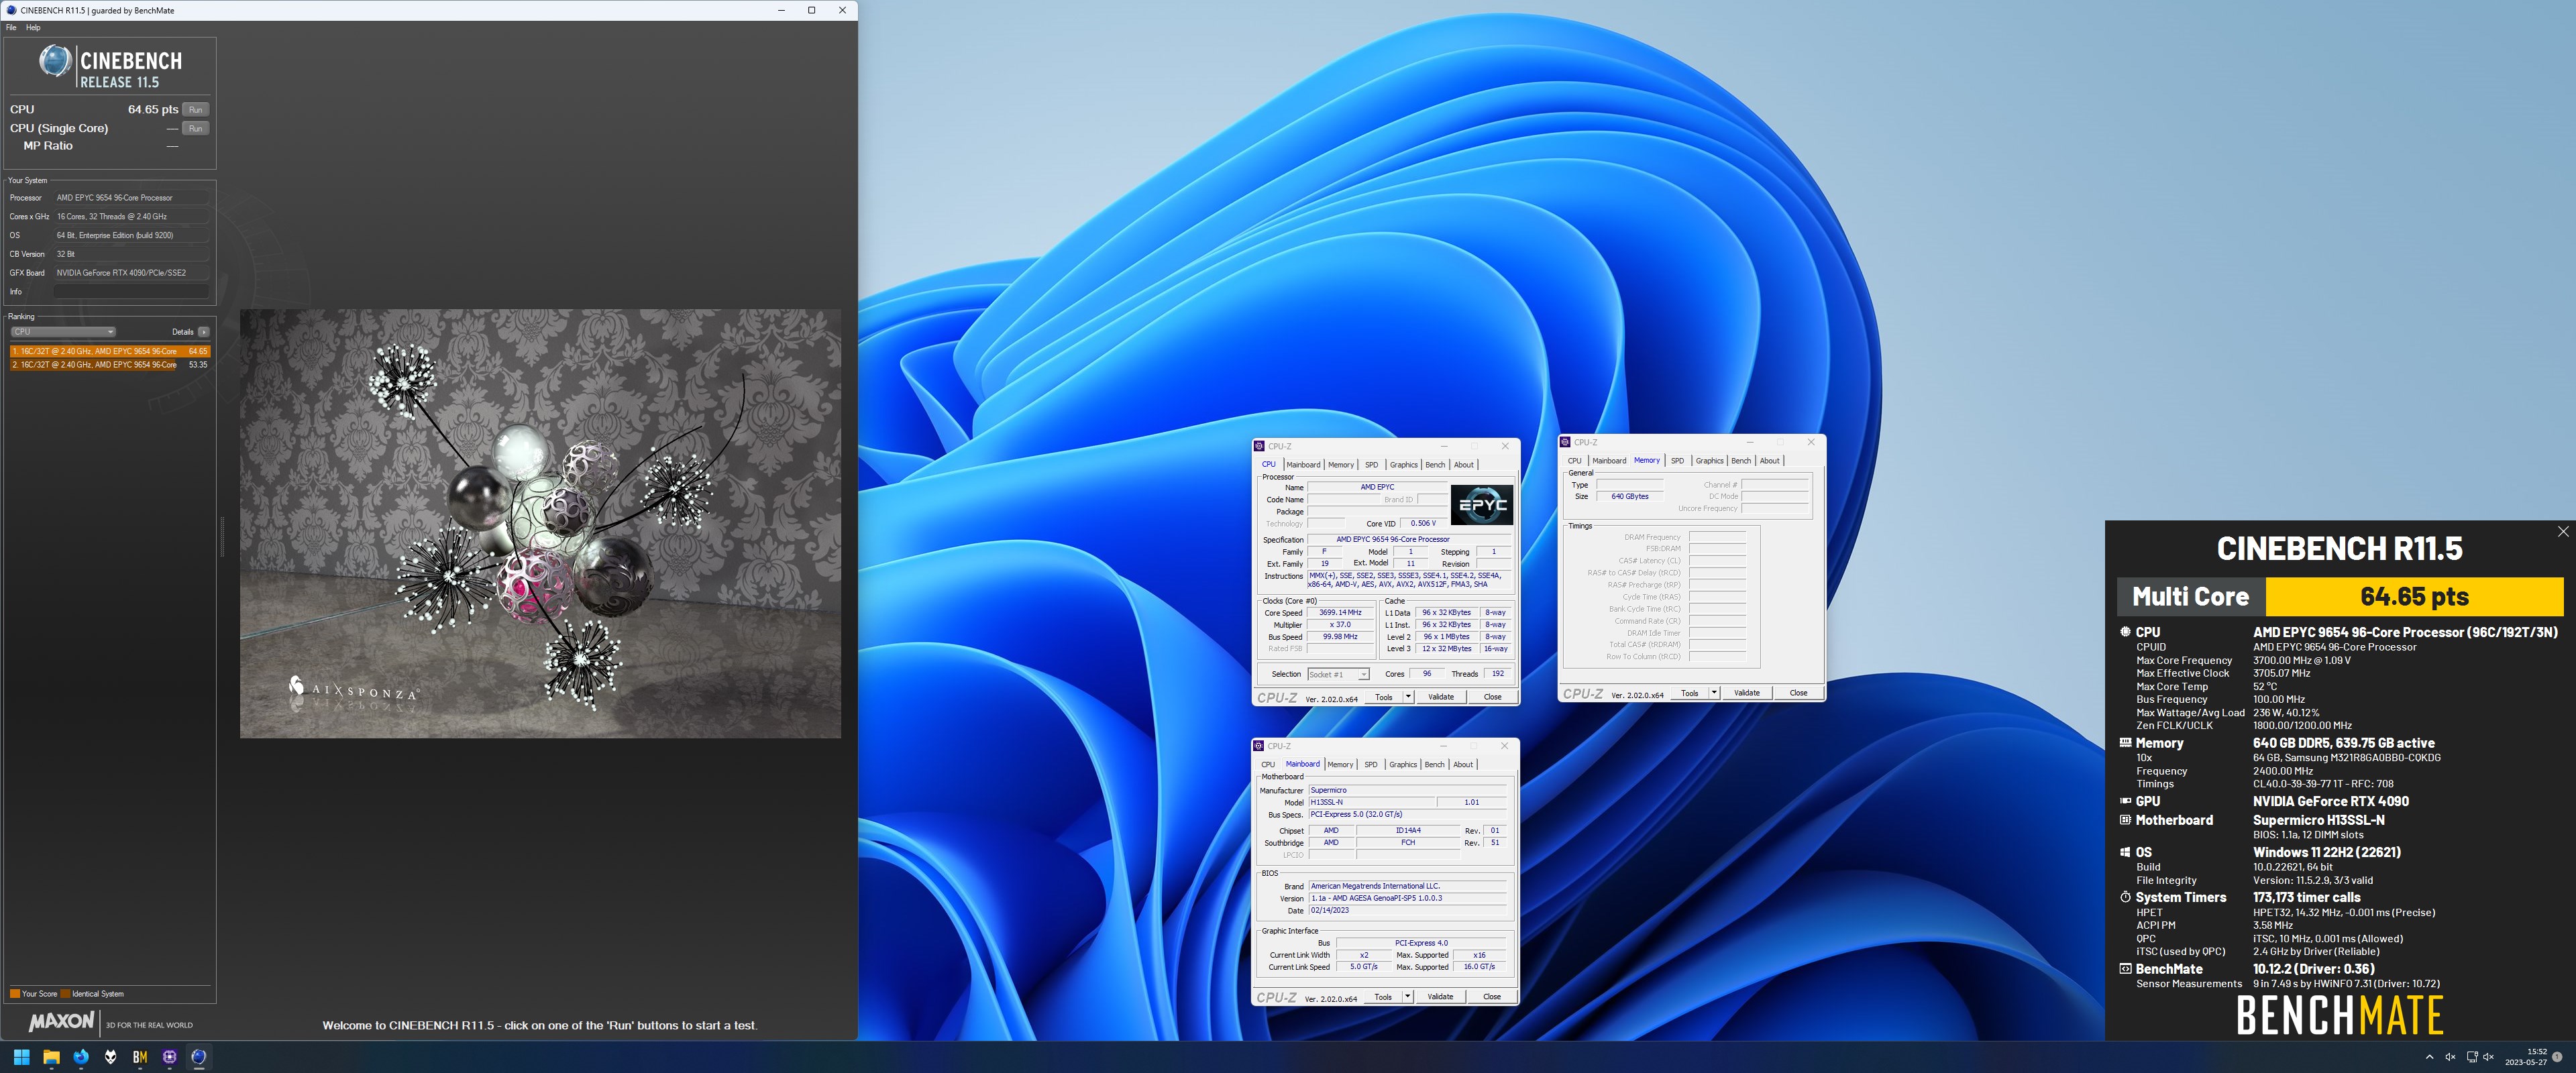Image resolution: width=2576 pixels, height=1073 pixels.
Task: Open the clock showing 15:52
Action: tap(2527, 1056)
